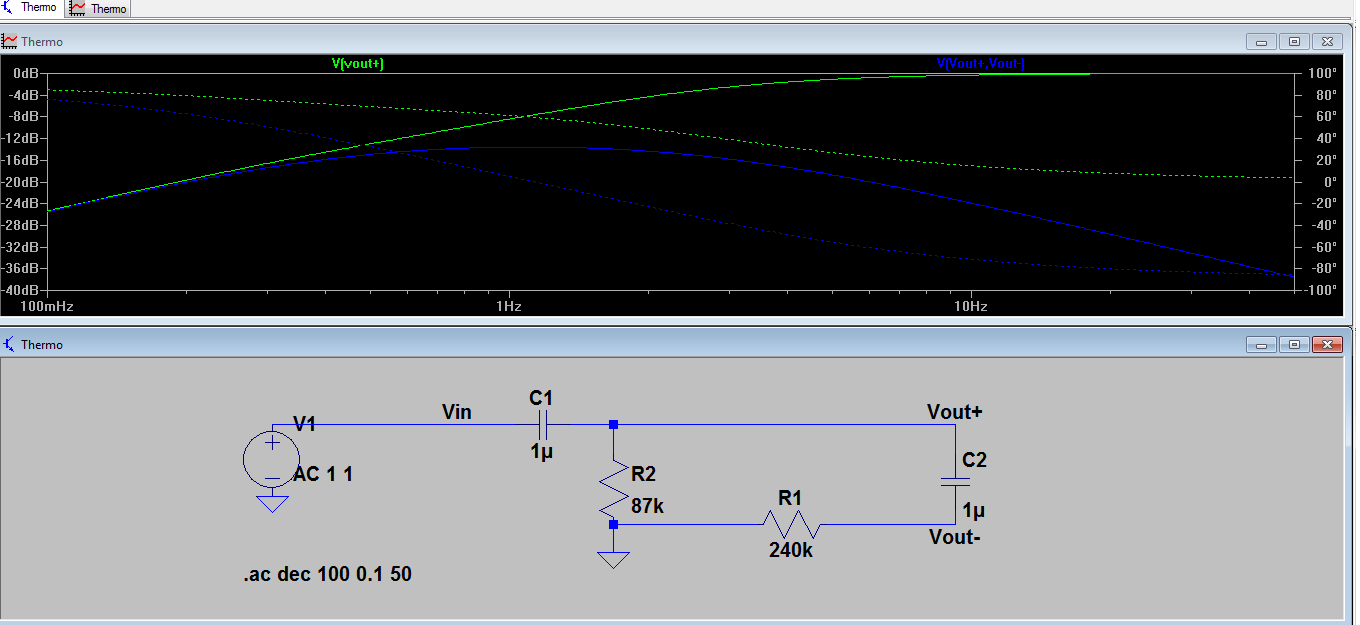Click the 100° phase axis label
1360x625 pixels.
pyautogui.click(x=1322, y=74)
